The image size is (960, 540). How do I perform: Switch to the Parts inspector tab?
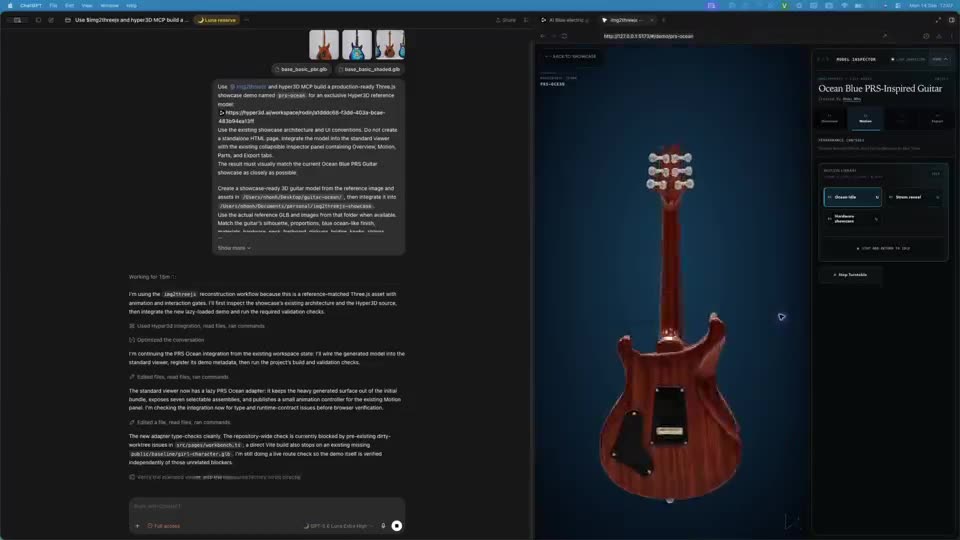point(901,119)
